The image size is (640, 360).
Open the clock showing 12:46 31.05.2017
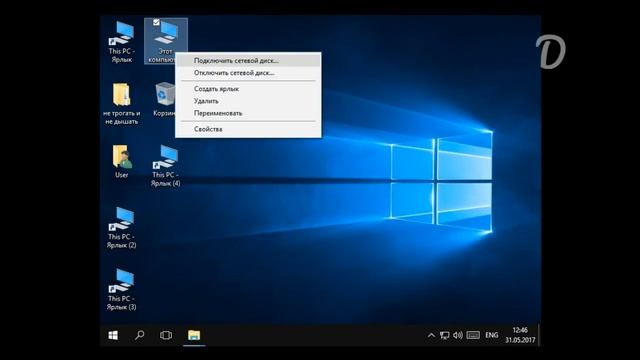click(x=520, y=335)
